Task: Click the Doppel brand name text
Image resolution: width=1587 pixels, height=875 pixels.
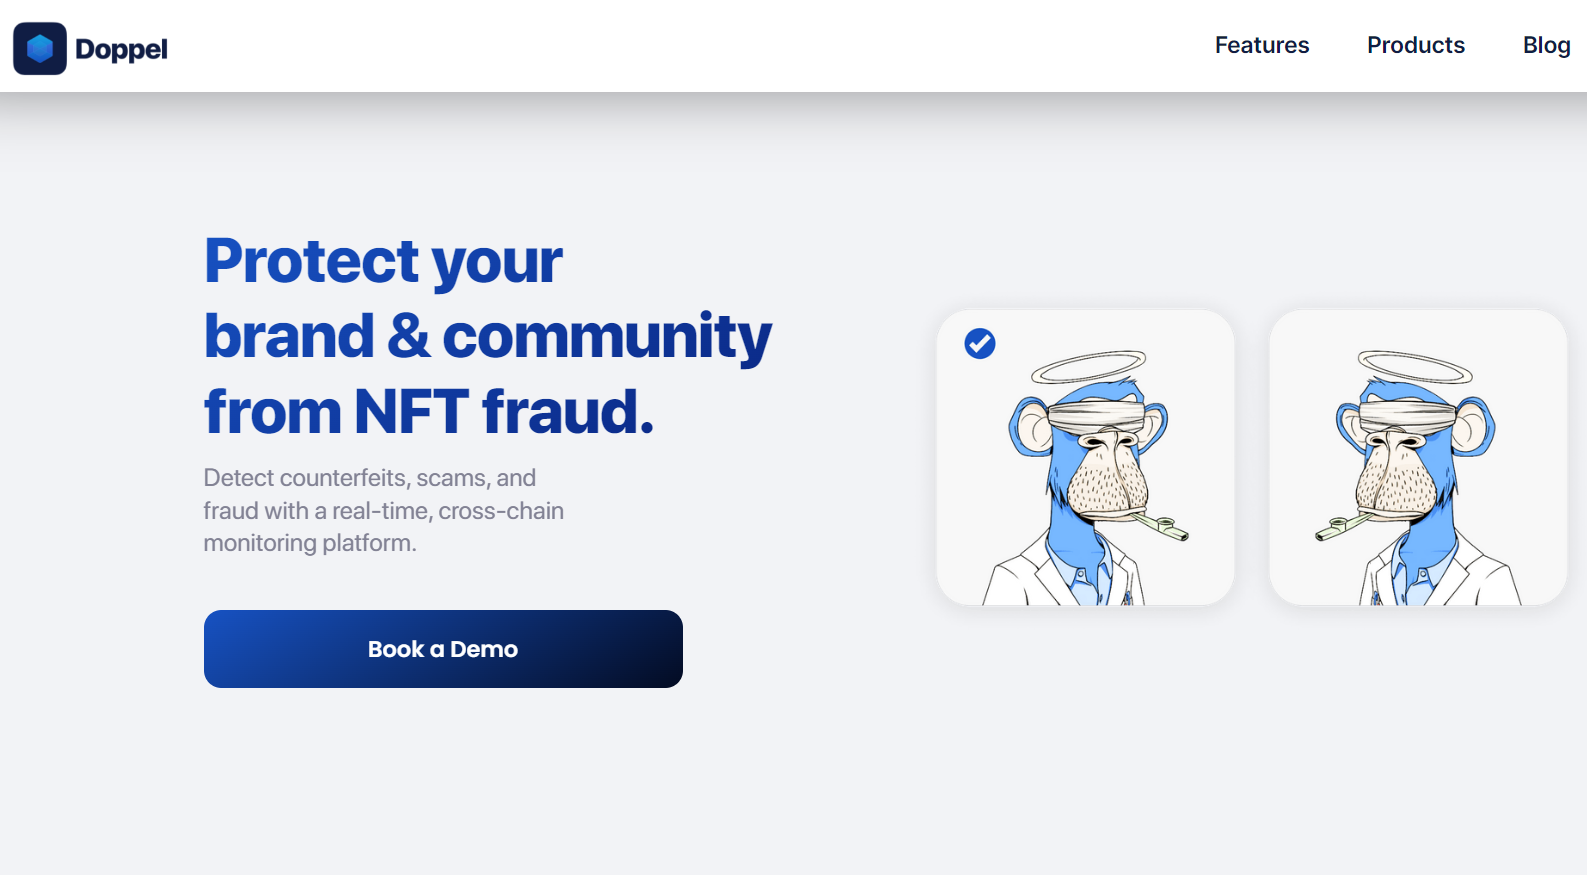Action: coord(121,49)
